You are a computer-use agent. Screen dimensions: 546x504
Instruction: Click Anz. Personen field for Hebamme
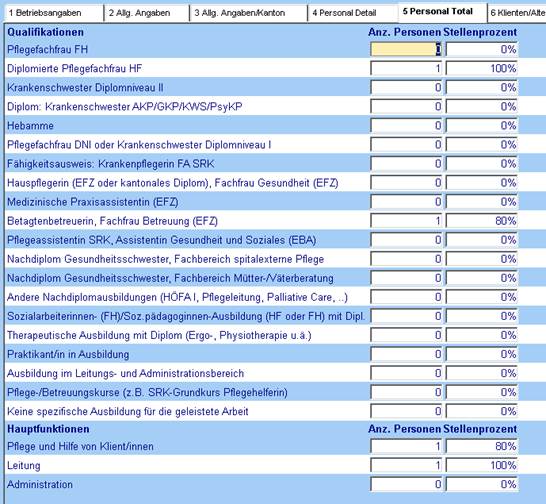tap(406, 125)
